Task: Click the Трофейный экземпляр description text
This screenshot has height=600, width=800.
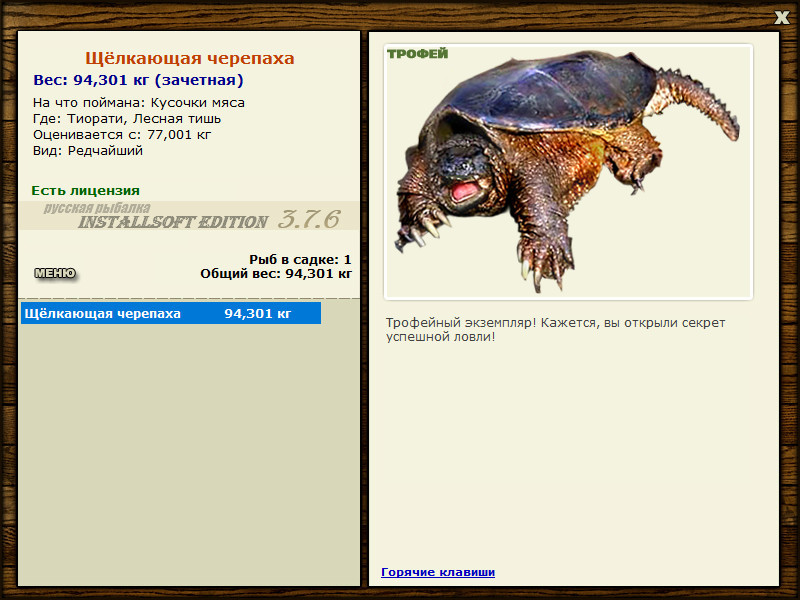Action: tap(555, 330)
